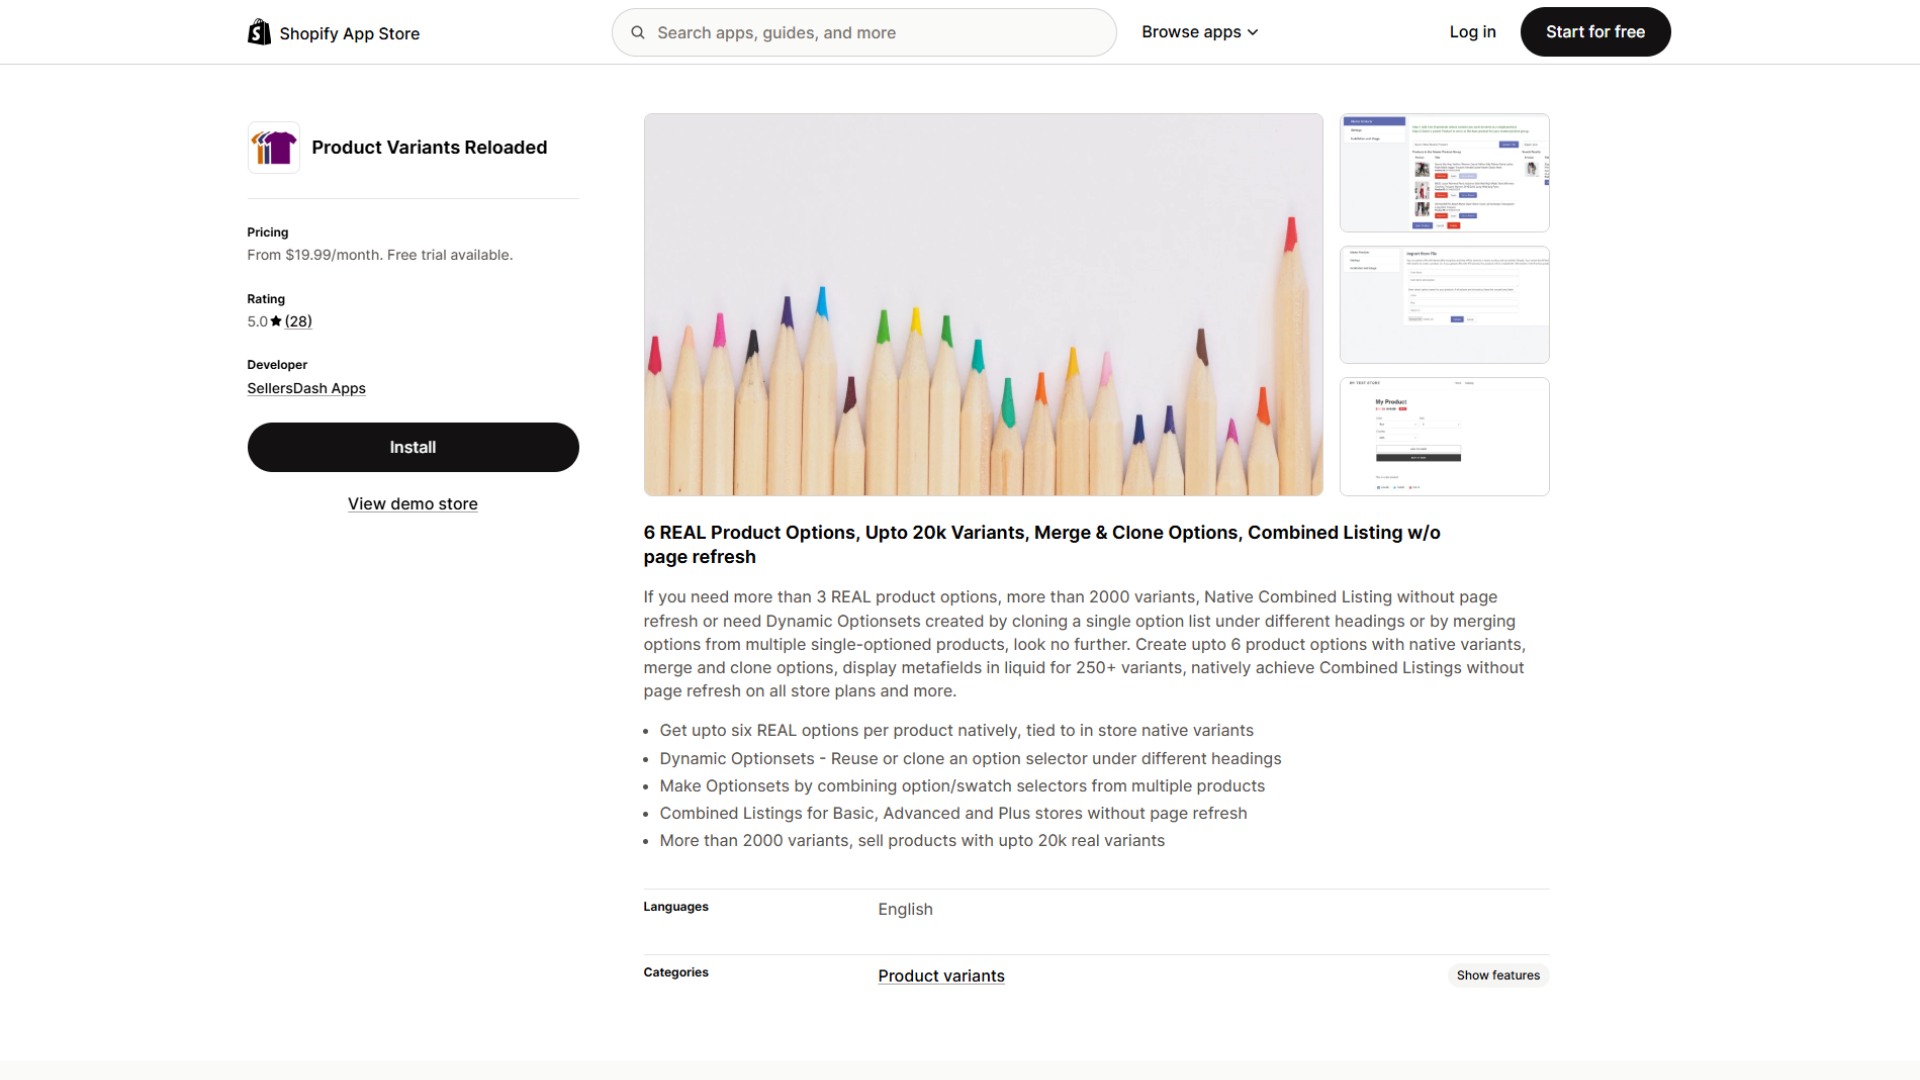Focus the search apps input field

[864, 32]
